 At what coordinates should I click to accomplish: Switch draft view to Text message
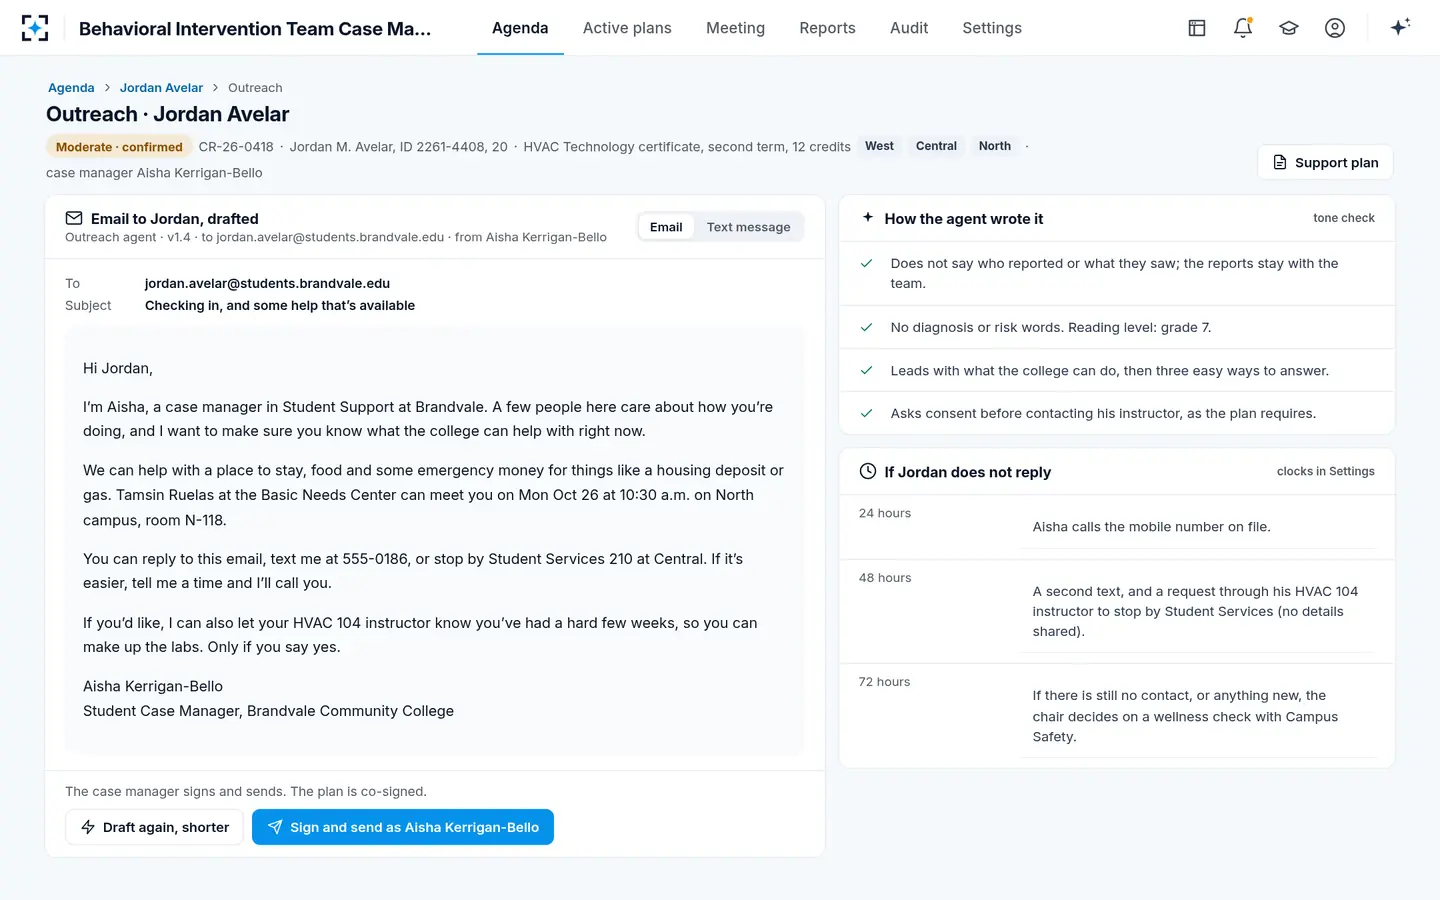[x=748, y=227]
